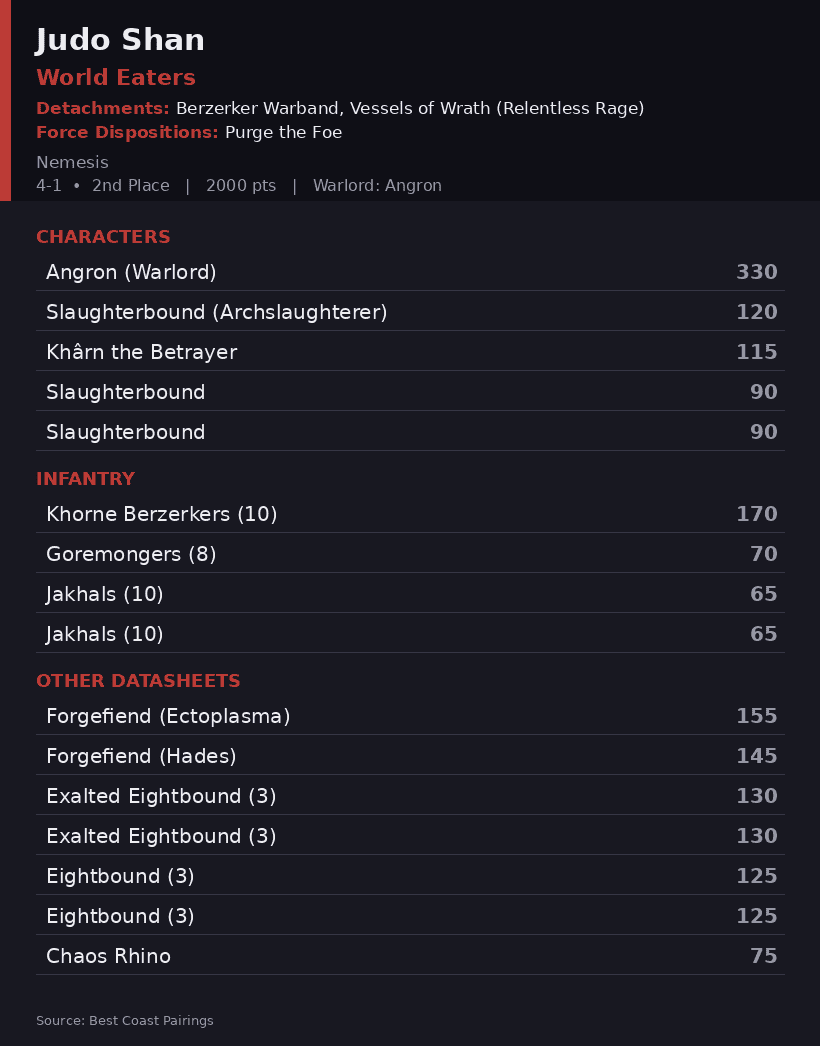Click the 2nd Place result text
The image size is (820, 1046).
pyautogui.click(x=131, y=185)
